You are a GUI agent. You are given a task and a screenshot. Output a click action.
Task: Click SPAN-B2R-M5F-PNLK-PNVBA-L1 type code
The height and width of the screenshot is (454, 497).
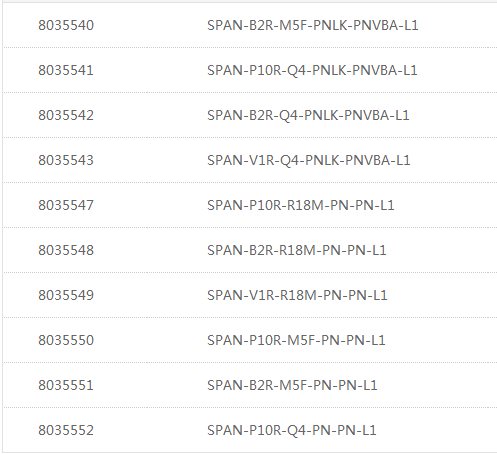click(313, 25)
